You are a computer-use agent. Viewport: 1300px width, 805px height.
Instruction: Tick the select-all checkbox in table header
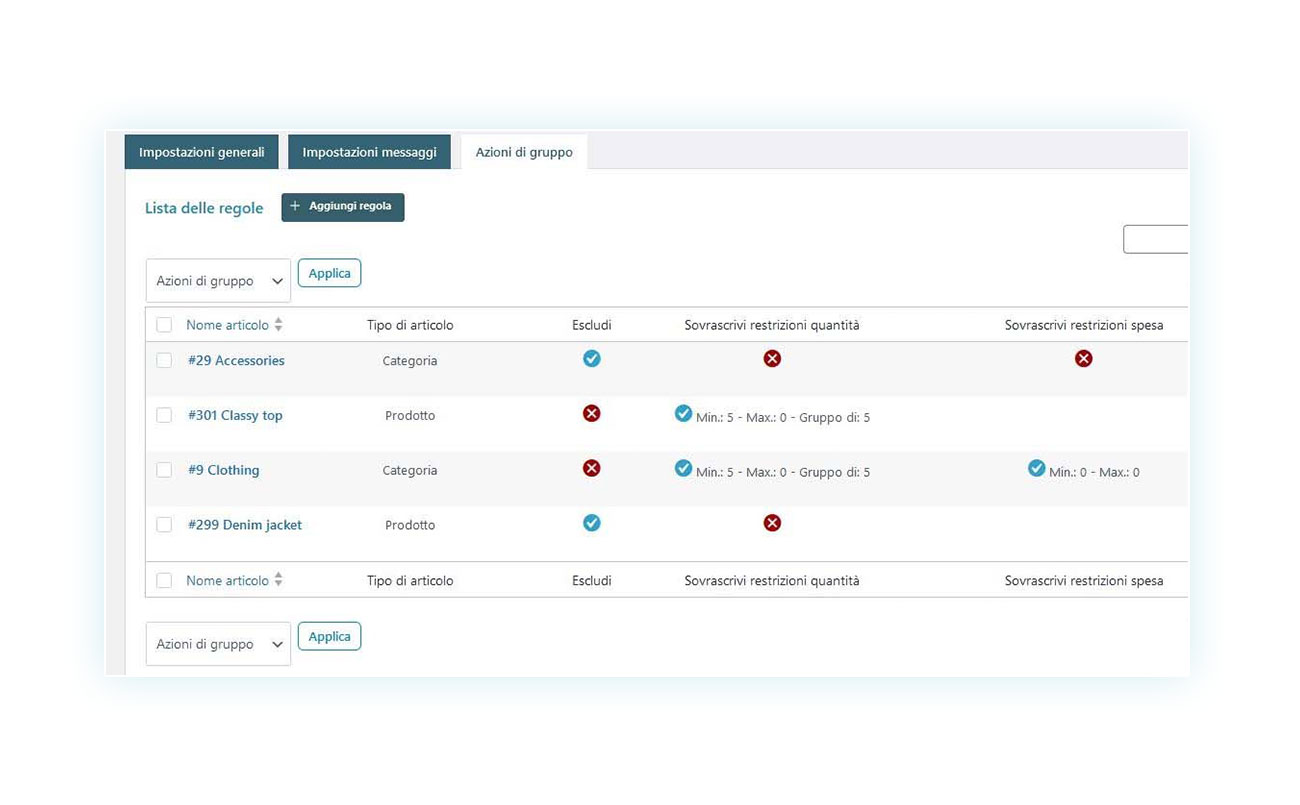click(x=164, y=325)
